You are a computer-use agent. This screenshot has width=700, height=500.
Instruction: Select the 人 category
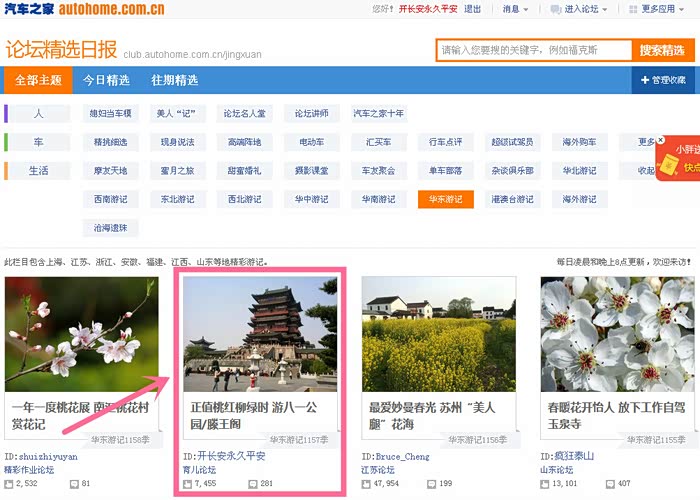(x=39, y=113)
